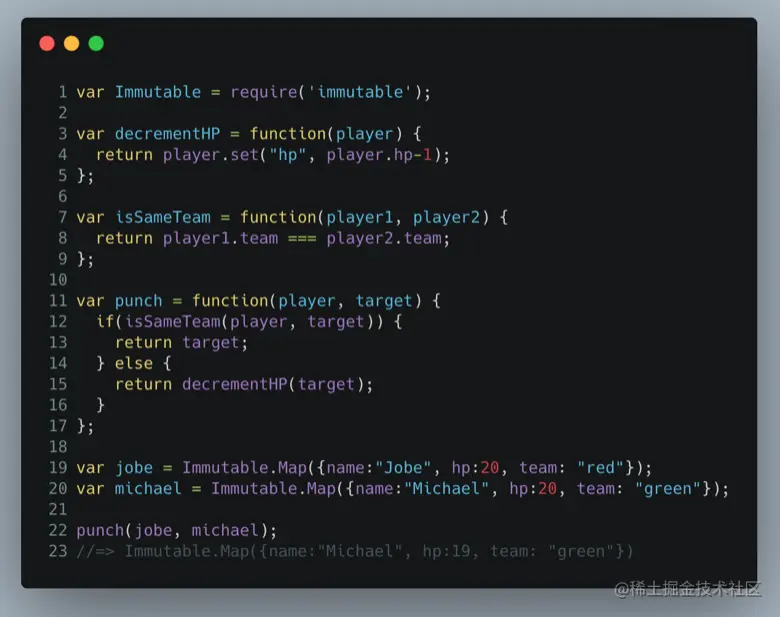Click 'require' on line 1
Viewport: 780px width, 617px height.
(264, 92)
